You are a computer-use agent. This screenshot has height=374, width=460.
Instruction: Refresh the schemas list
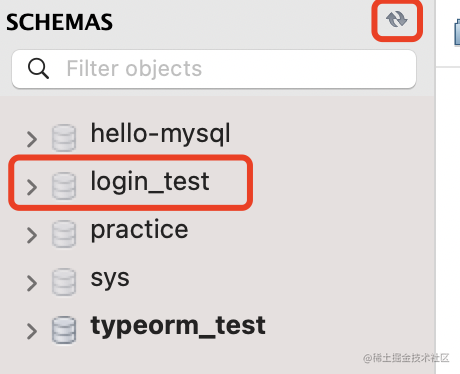point(397,19)
